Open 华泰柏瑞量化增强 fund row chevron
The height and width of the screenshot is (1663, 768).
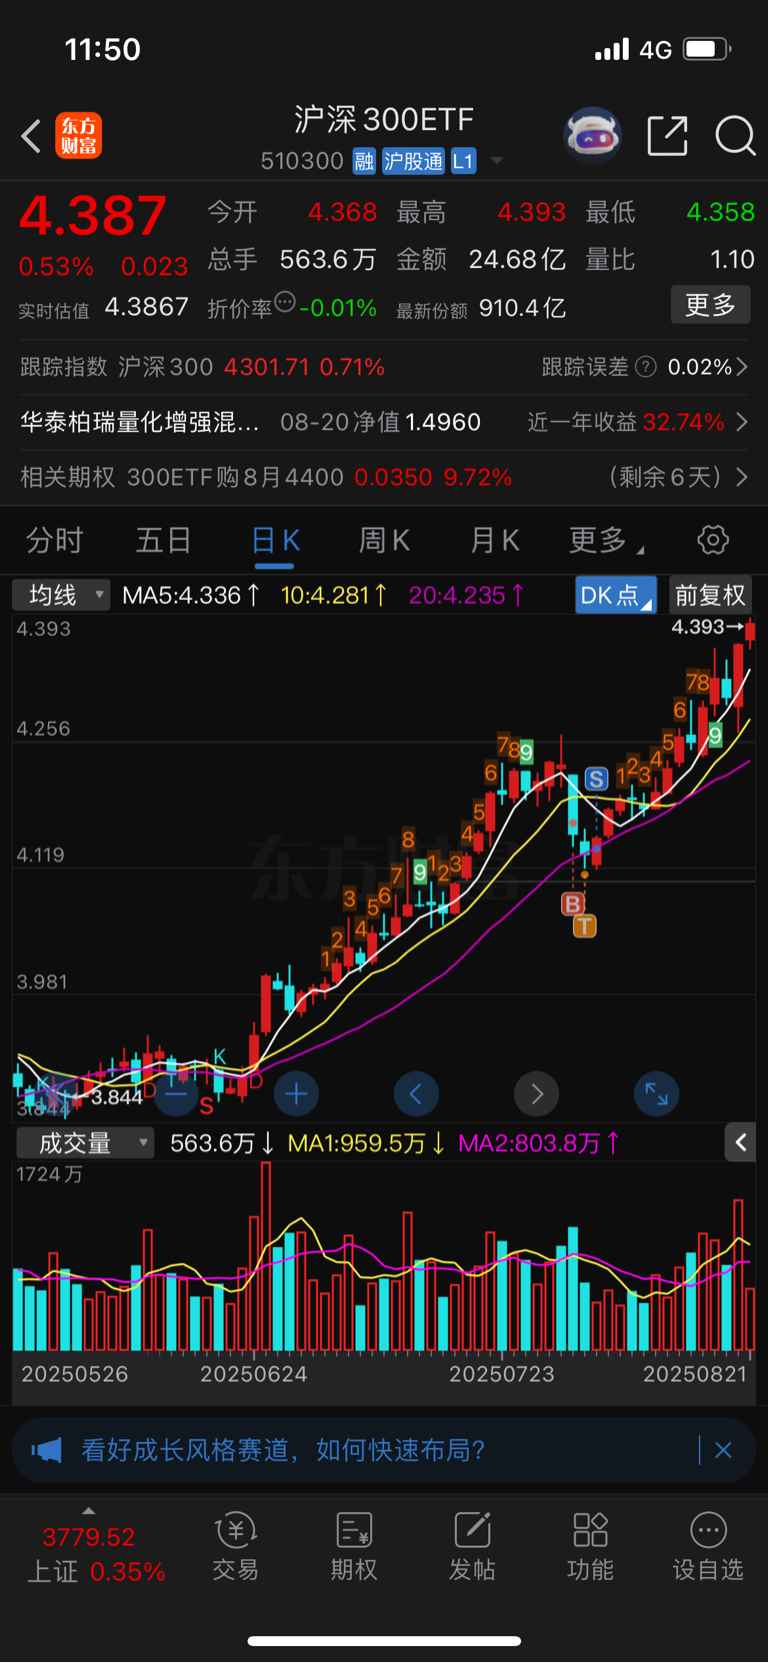pos(742,422)
